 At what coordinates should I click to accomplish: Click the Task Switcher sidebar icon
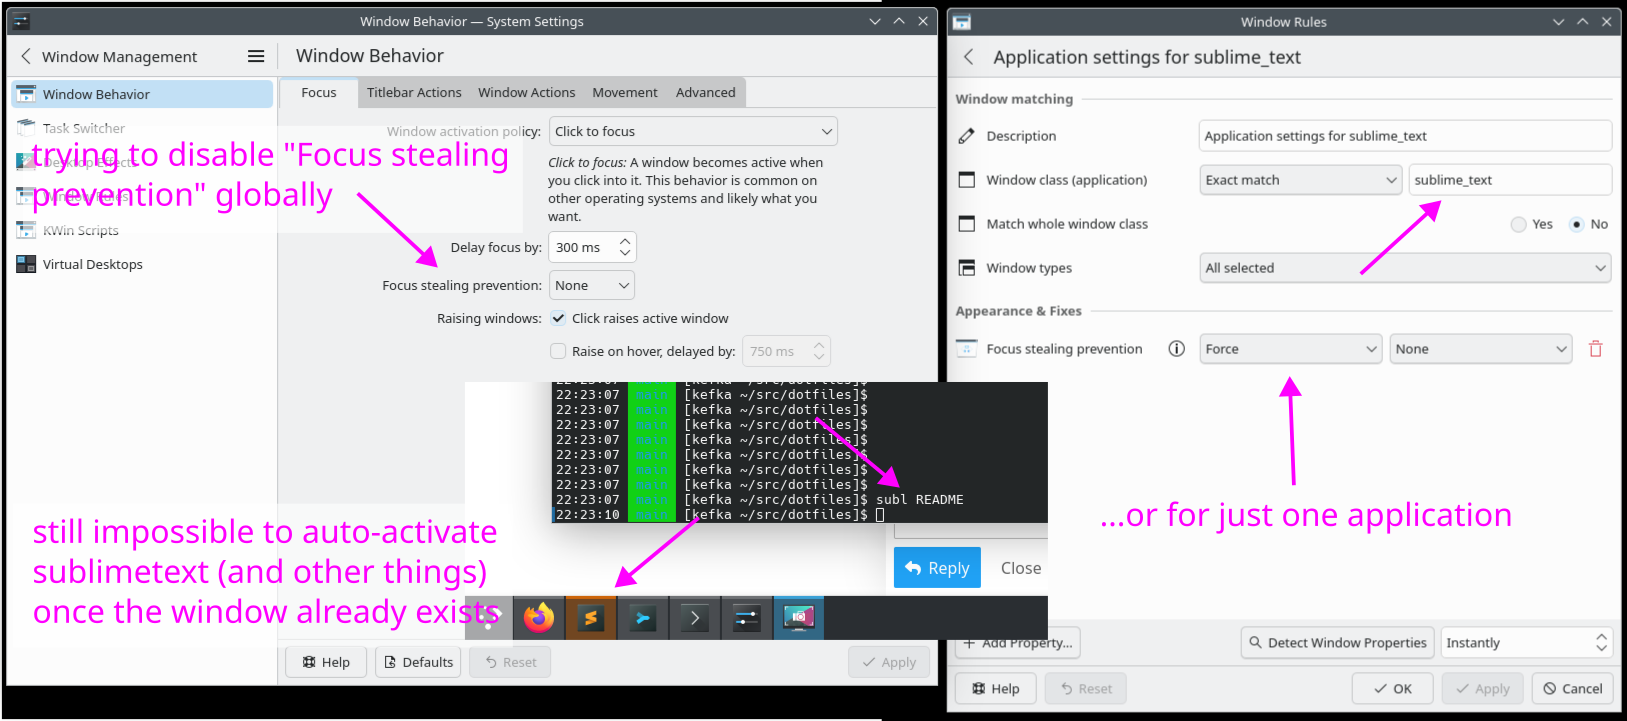tap(26, 128)
